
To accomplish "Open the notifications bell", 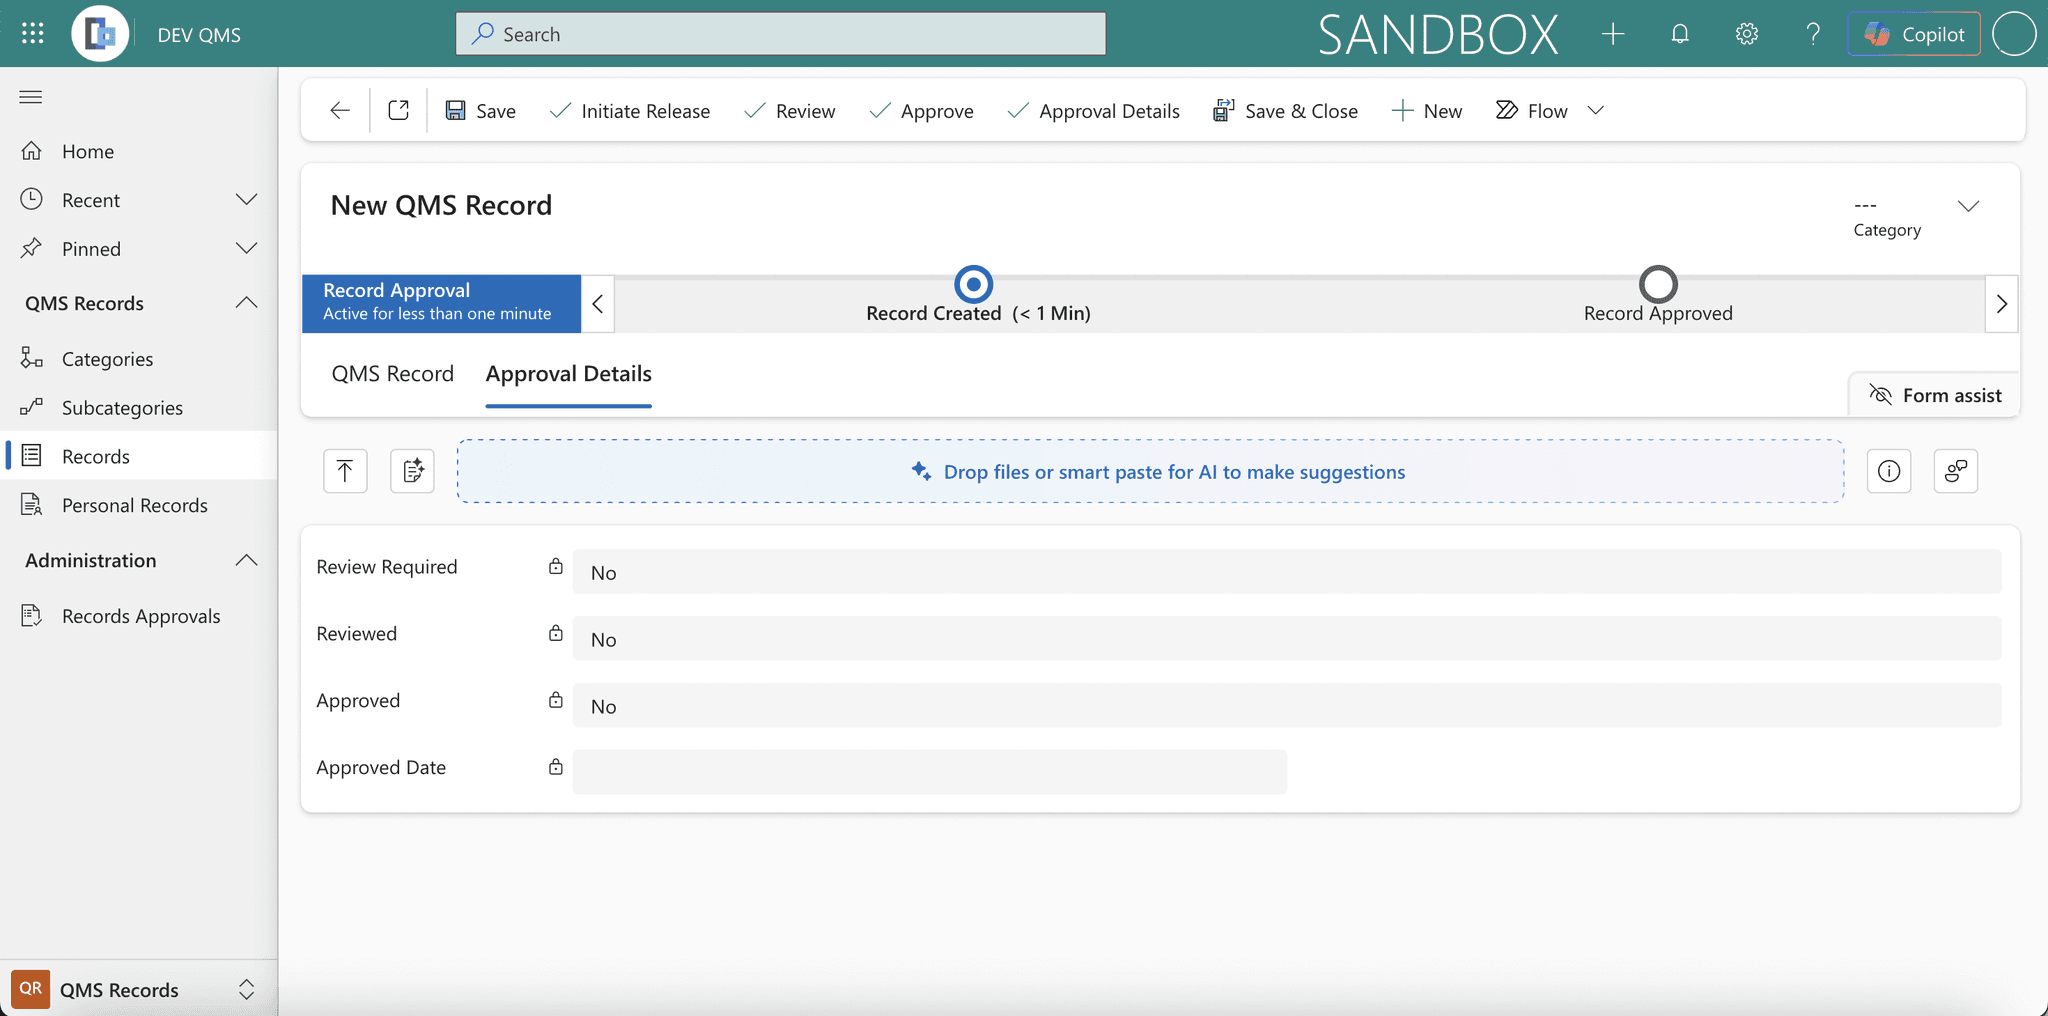I will tap(1680, 34).
